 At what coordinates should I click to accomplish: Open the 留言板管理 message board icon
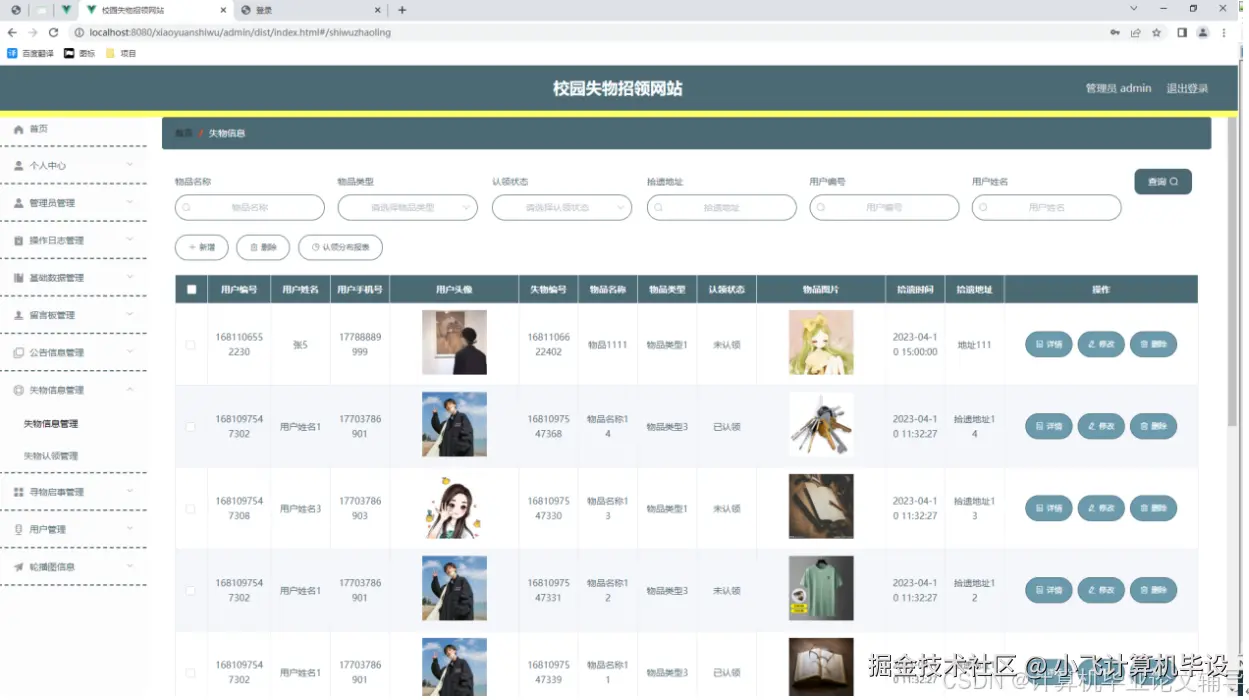[18, 315]
